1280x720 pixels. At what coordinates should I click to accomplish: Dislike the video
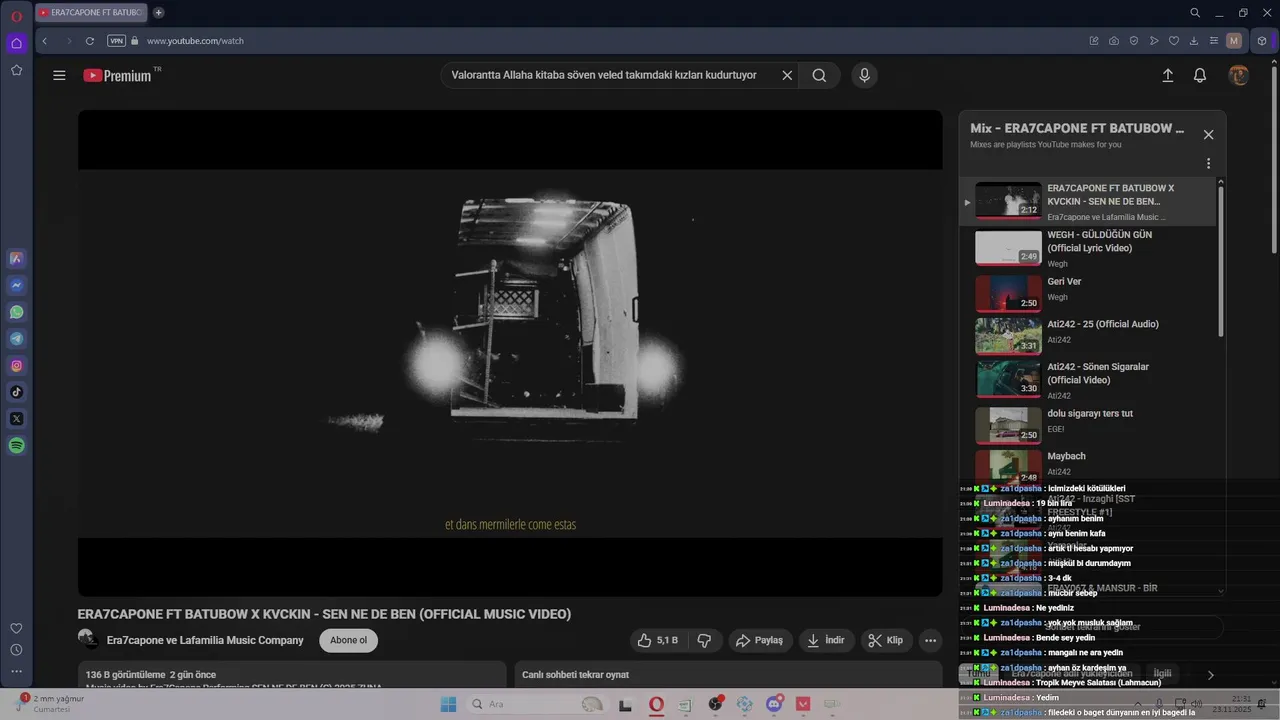[x=704, y=640]
